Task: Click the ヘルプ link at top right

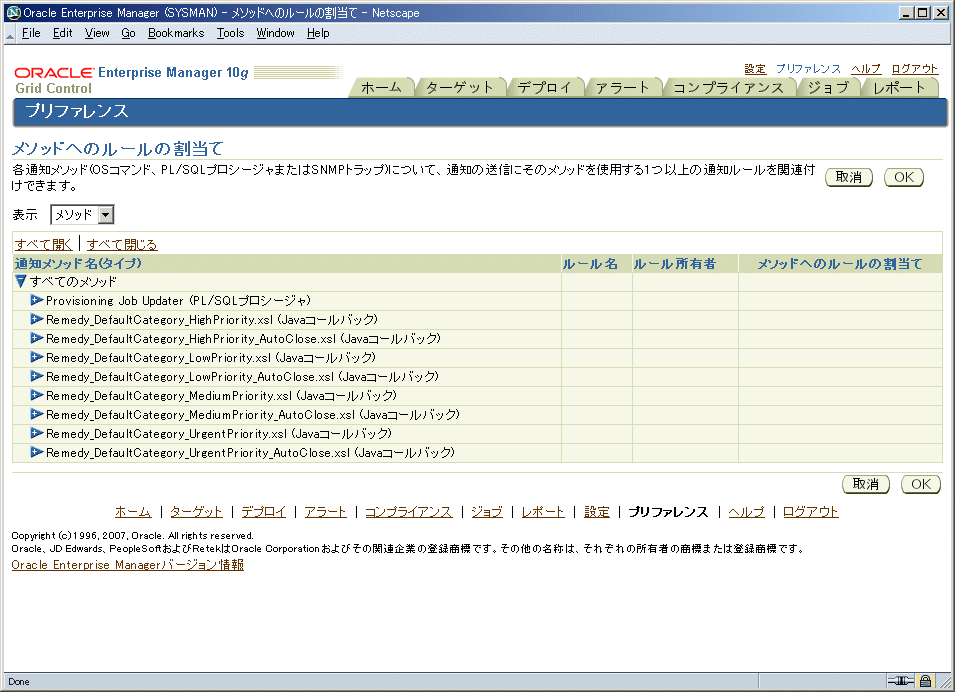Action: coord(865,69)
